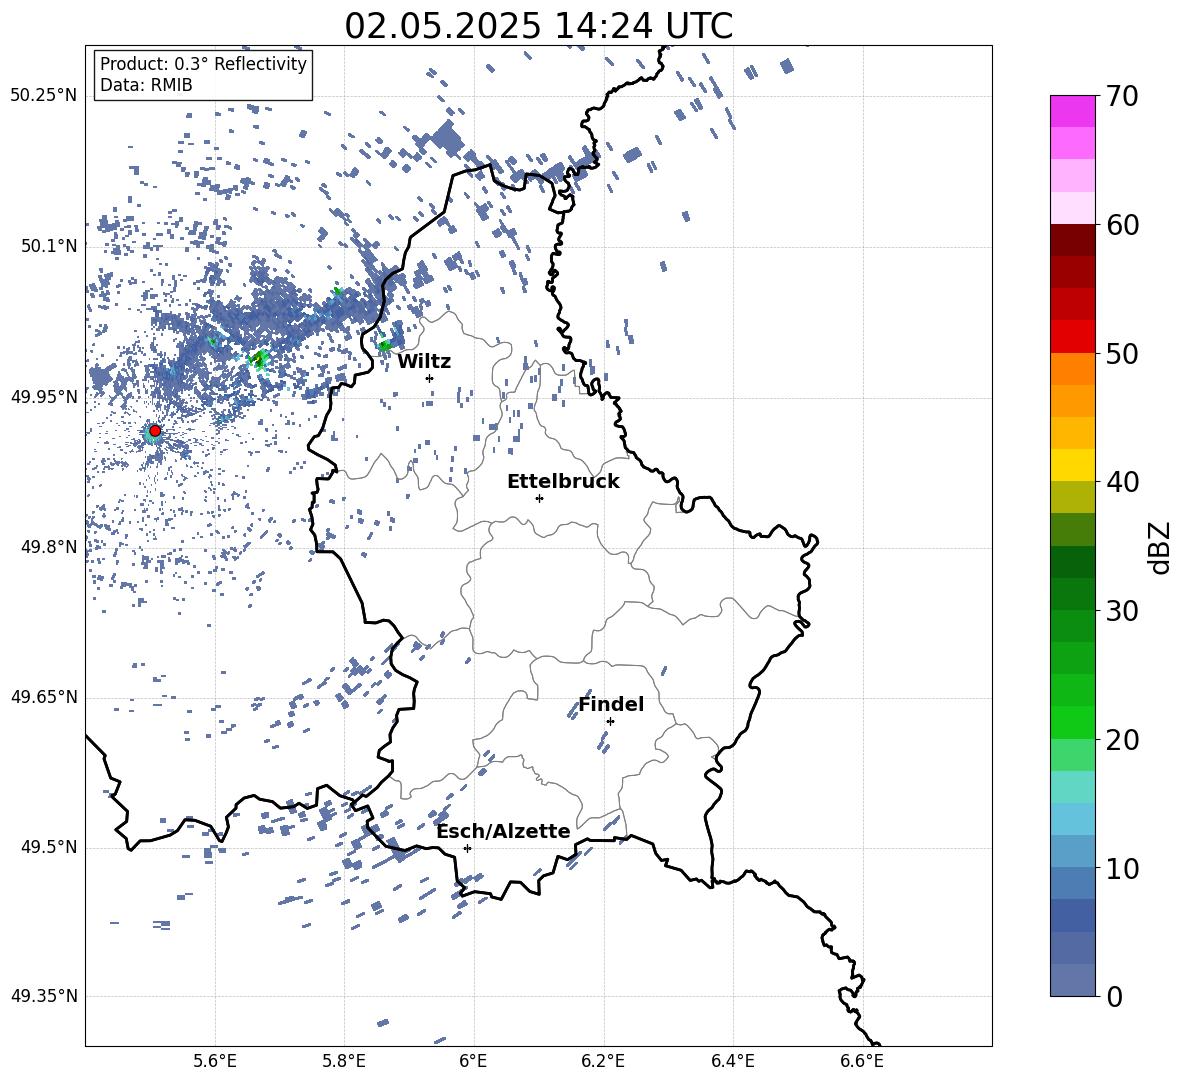Screen dimensions: 1184x1081
Task: Click the green echo cell northwest of Wiltz
Action: tap(384, 346)
